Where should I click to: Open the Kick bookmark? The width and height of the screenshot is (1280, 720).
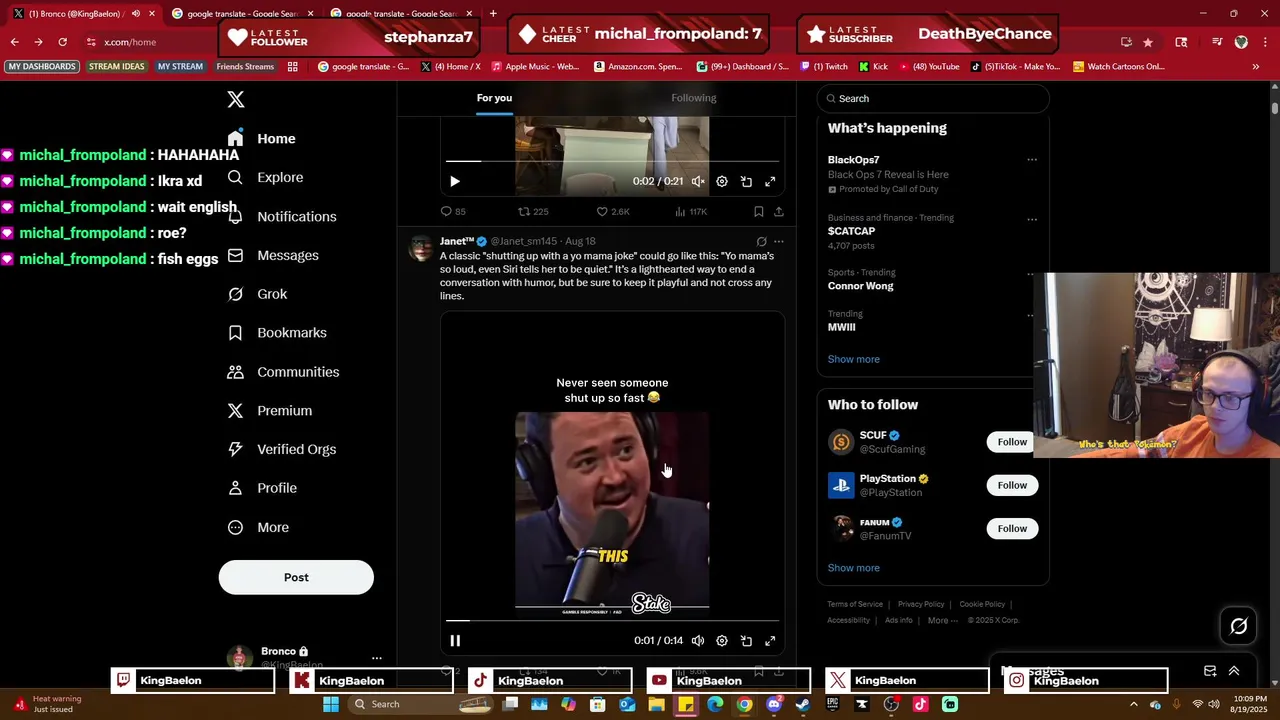pyautogui.click(x=873, y=67)
